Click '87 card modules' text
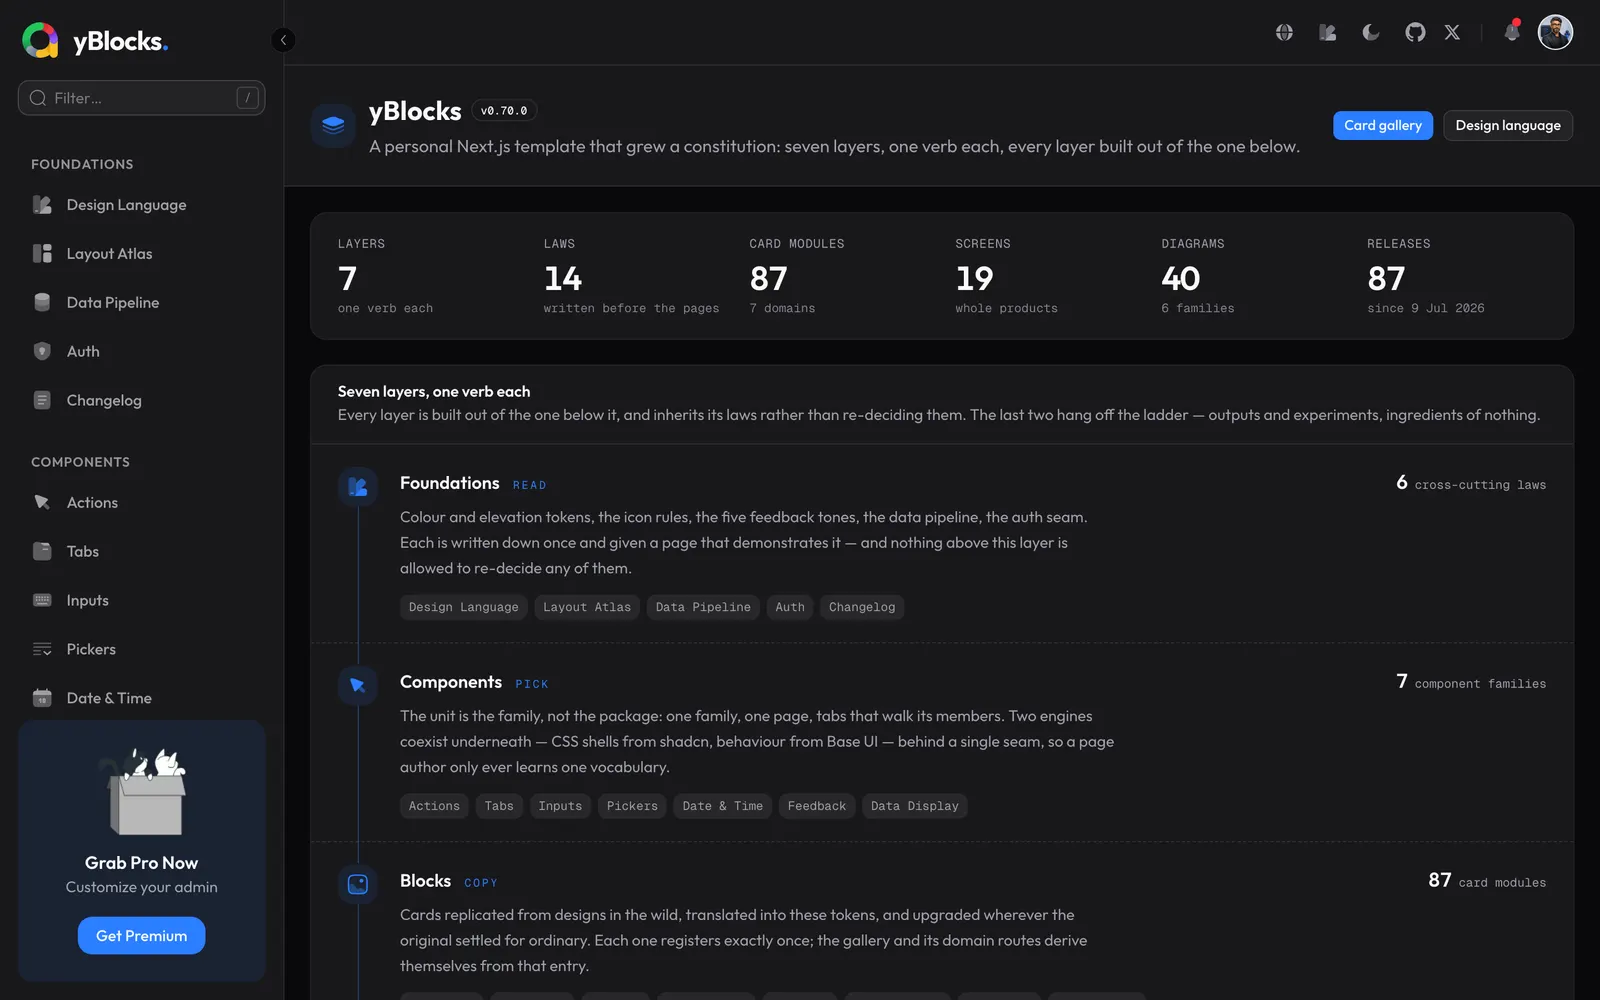Image resolution: width=1600 pixels, height=1000 pixels. tap(1487, 881)
